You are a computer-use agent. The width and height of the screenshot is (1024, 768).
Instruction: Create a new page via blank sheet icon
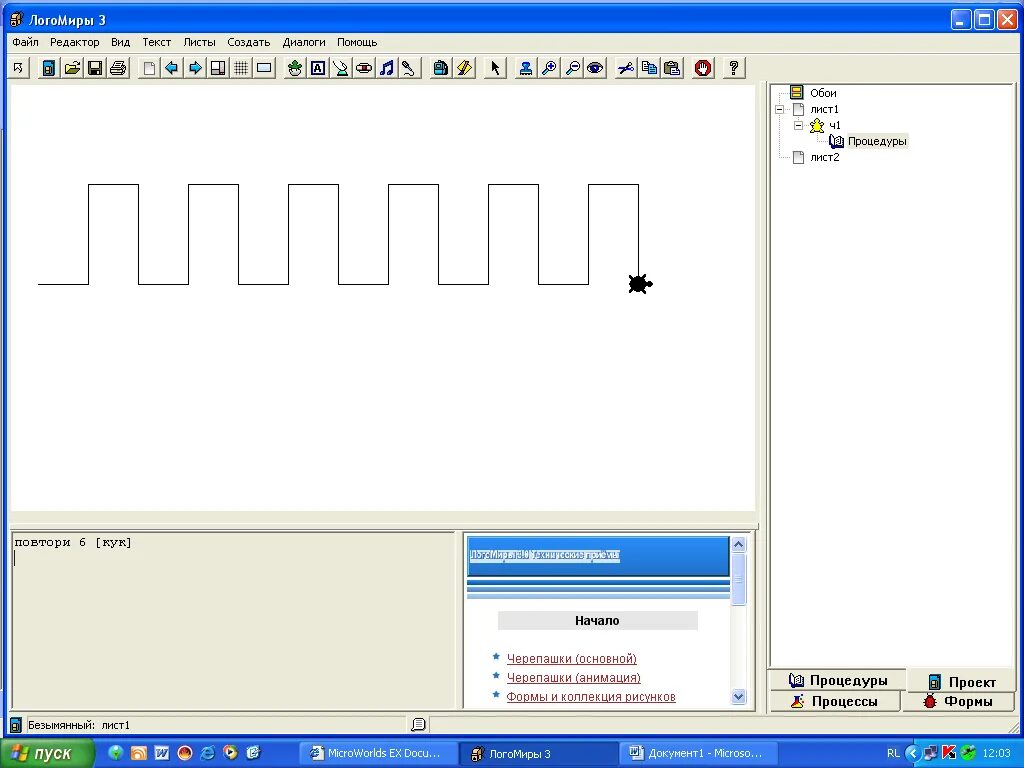click(150, 68)
